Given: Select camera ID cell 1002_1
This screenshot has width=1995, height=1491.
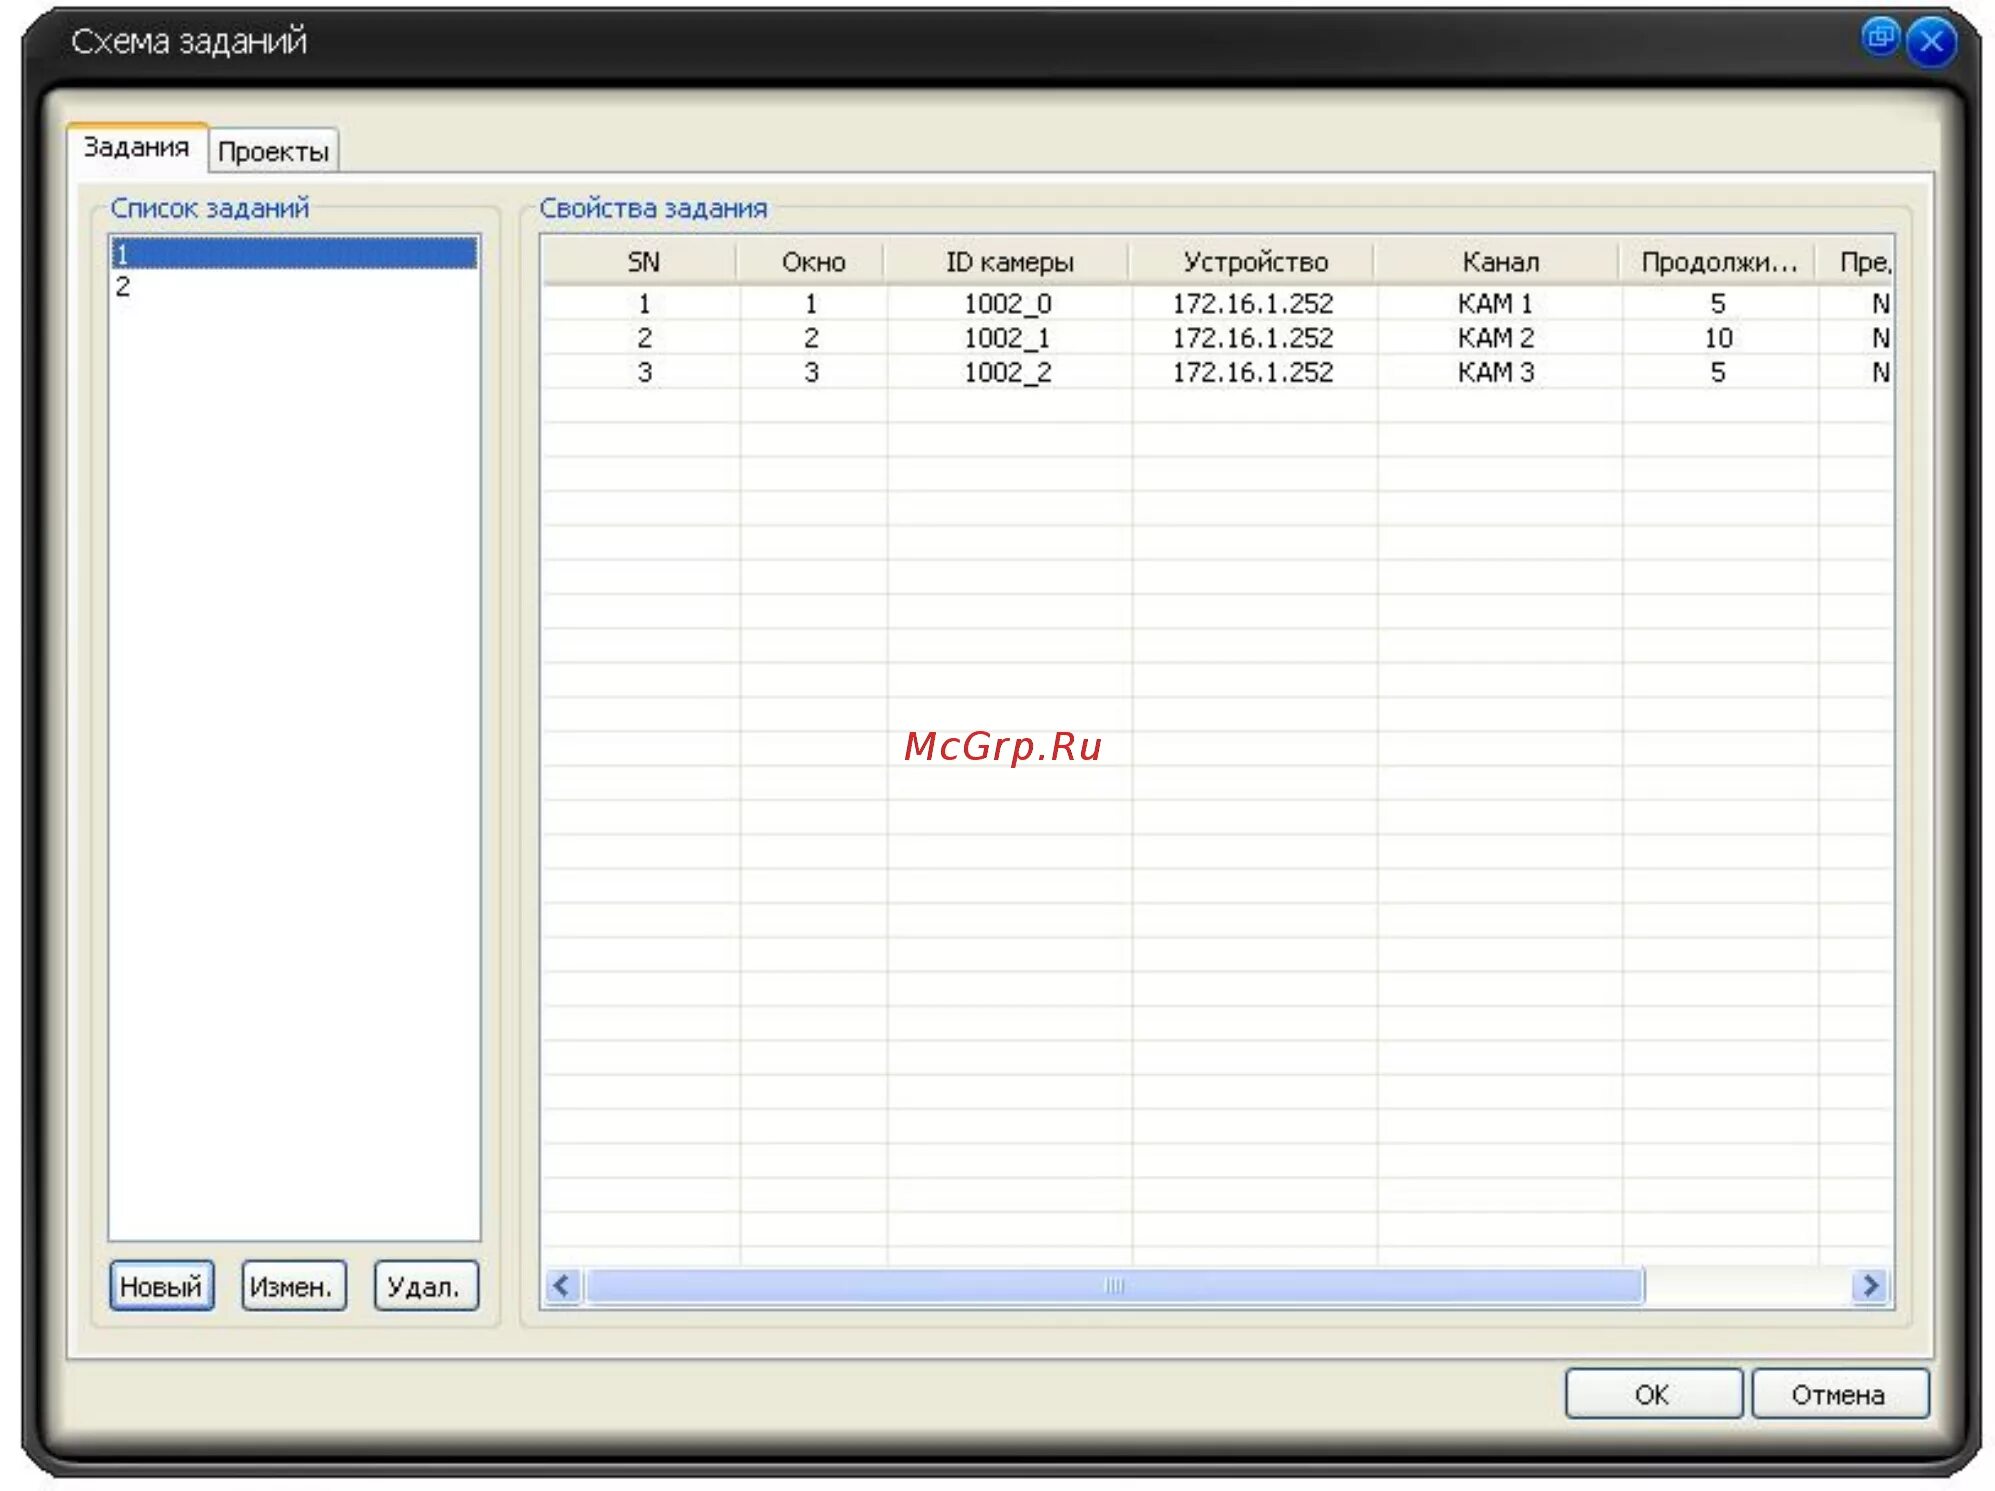Looking at the screenshot, I should 1008,338.
